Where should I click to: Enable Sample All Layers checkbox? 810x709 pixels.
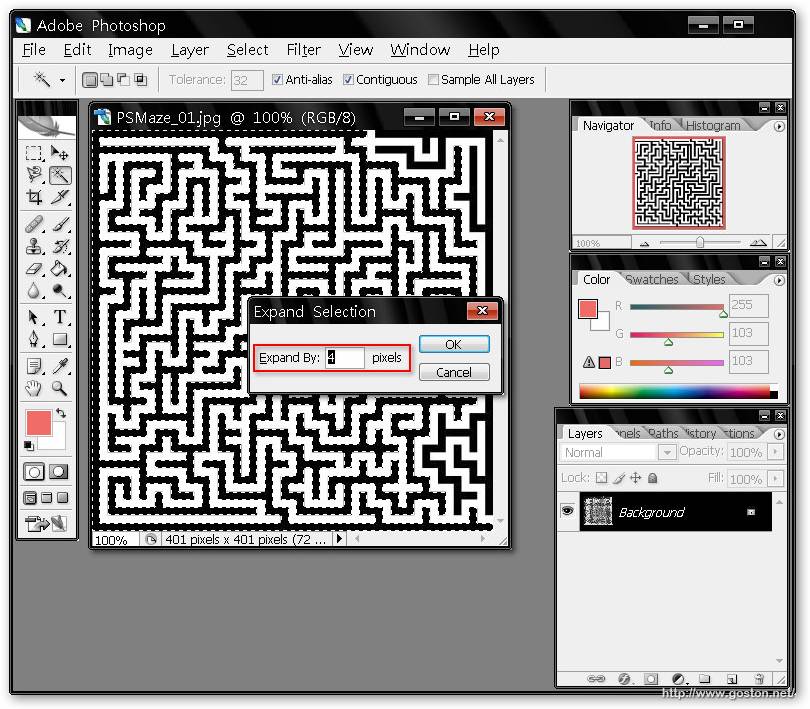click(x=433, y=80)
